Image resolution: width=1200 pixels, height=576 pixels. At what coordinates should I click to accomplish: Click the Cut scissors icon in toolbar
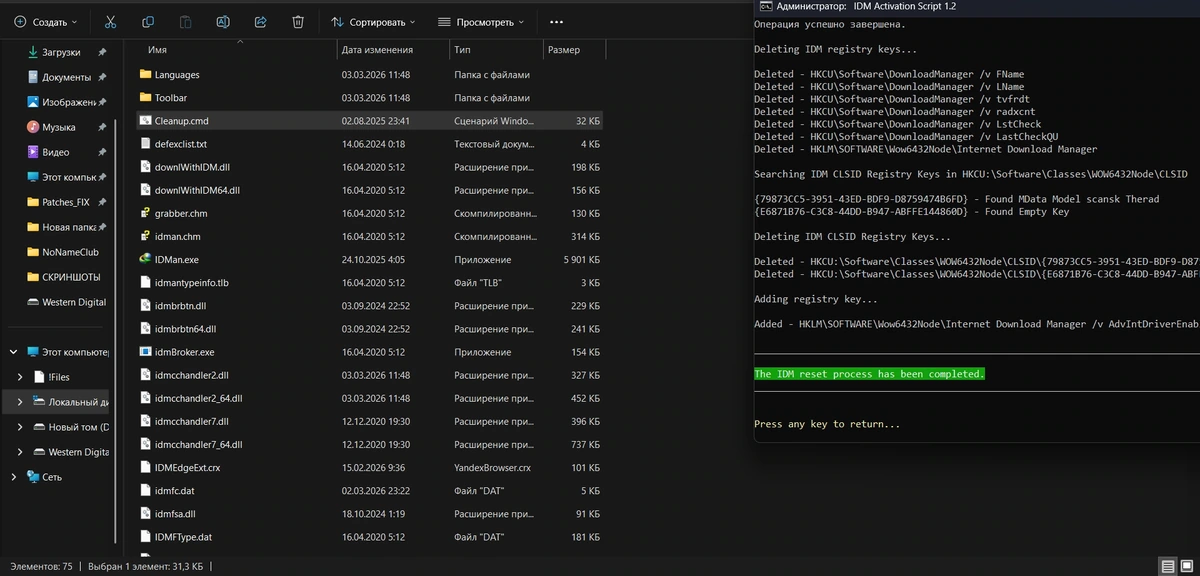pos(110,21)
